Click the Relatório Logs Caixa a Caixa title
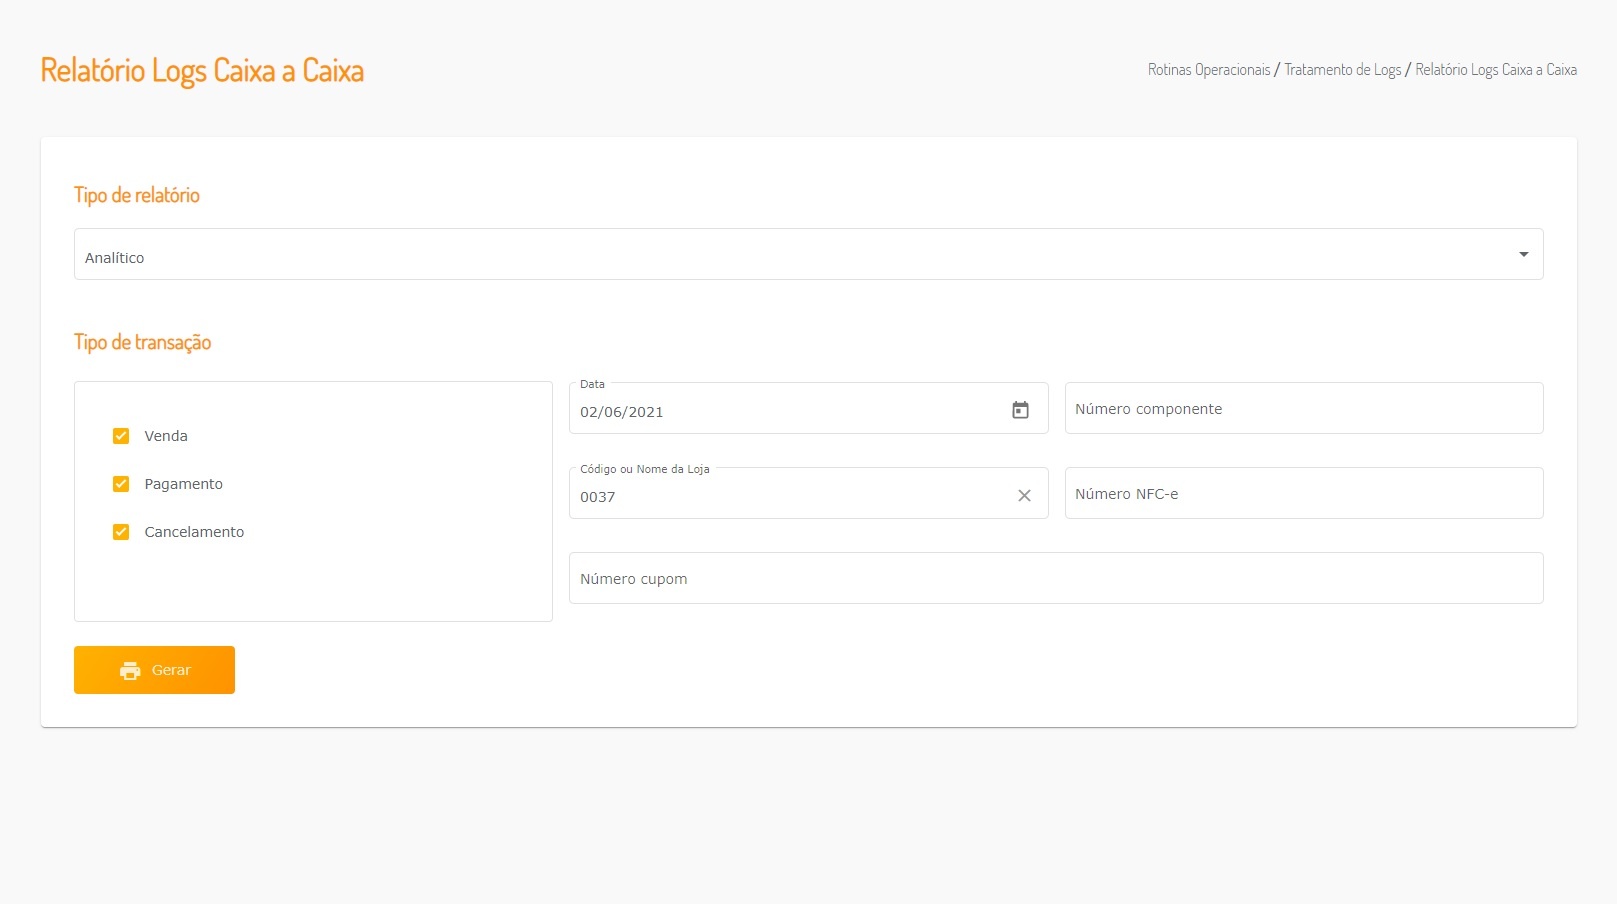This screenshot has height=904, width=1617. point(202,71)
